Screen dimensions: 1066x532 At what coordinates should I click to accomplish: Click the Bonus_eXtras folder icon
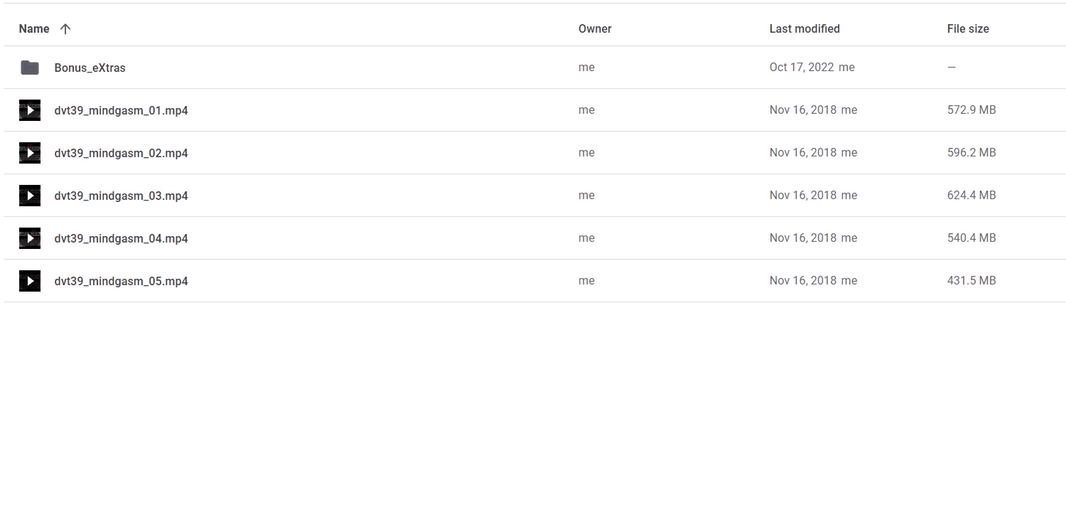30,68
